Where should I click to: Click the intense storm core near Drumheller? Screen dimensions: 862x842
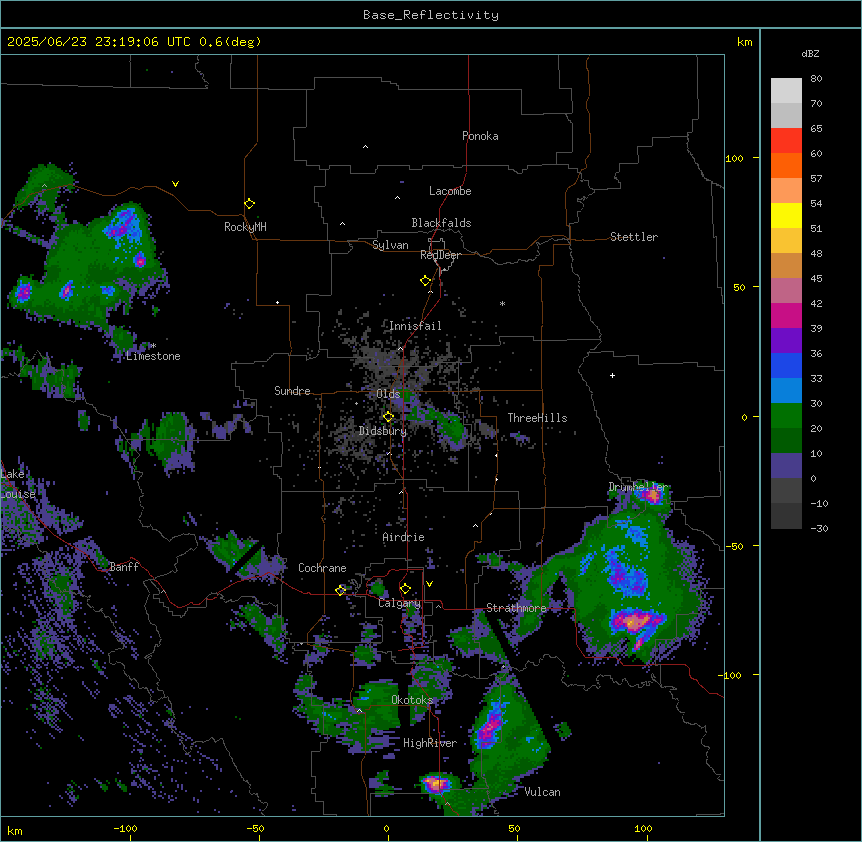[653, 495]
